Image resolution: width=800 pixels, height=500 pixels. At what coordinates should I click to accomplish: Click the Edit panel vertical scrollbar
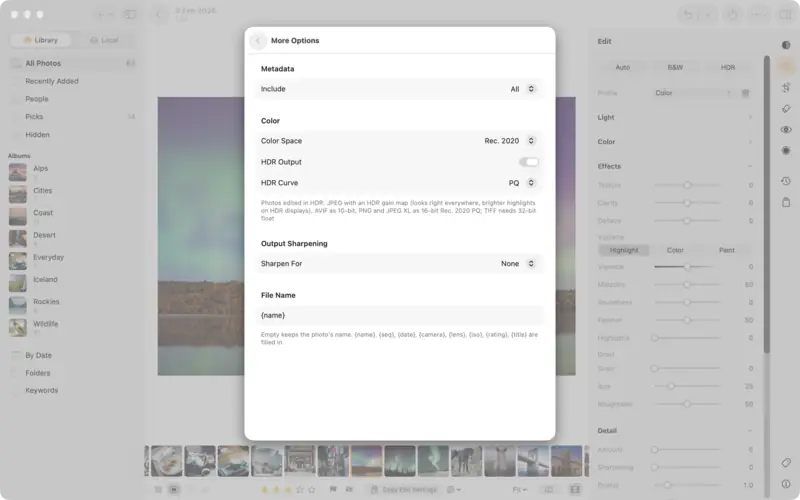pyautogui.click(x=766, y=204)
